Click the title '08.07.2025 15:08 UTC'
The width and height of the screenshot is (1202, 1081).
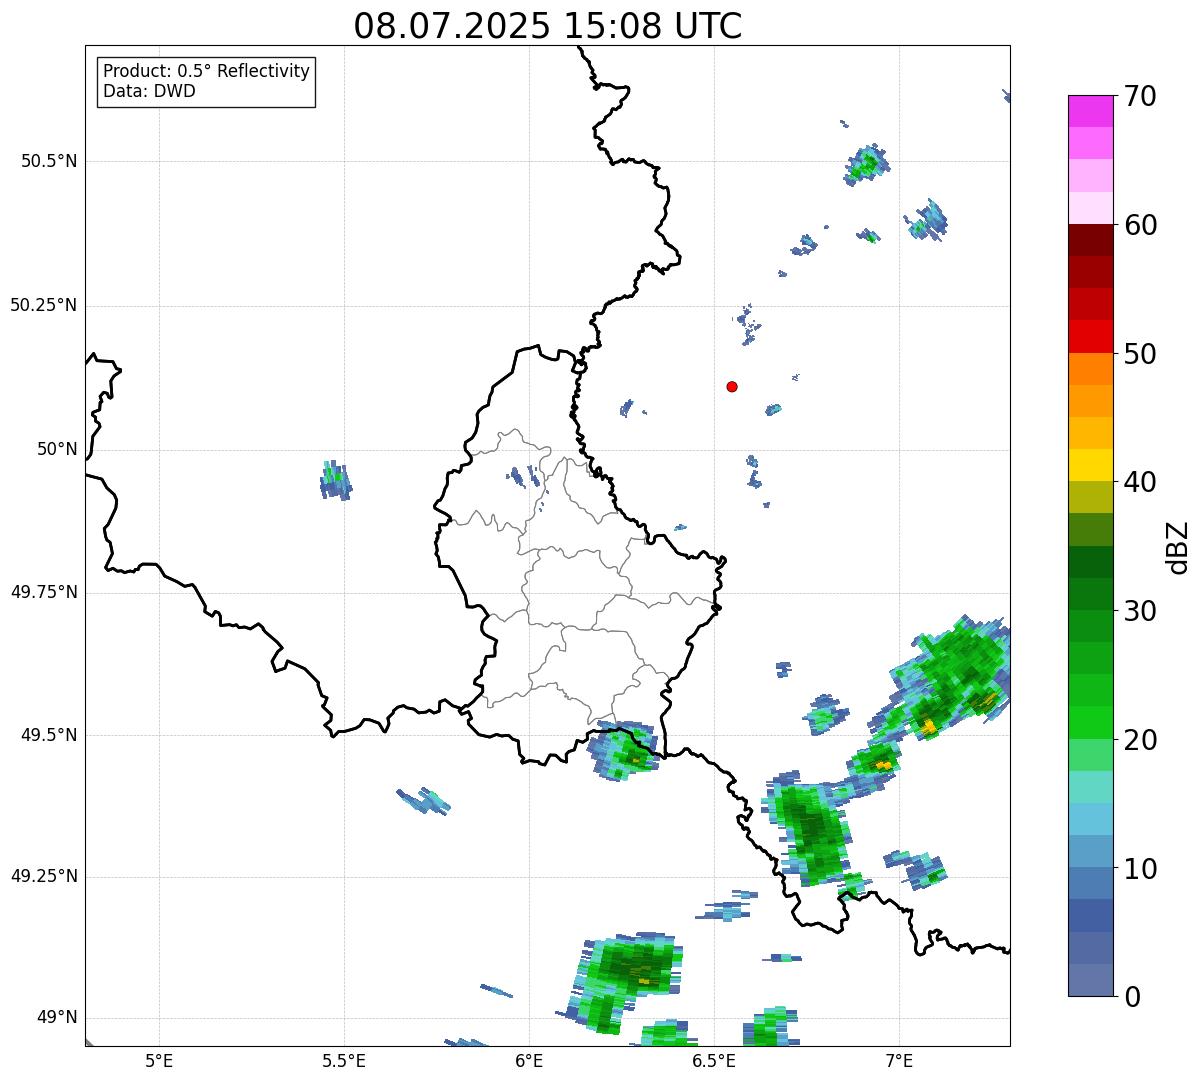[548, 25]
